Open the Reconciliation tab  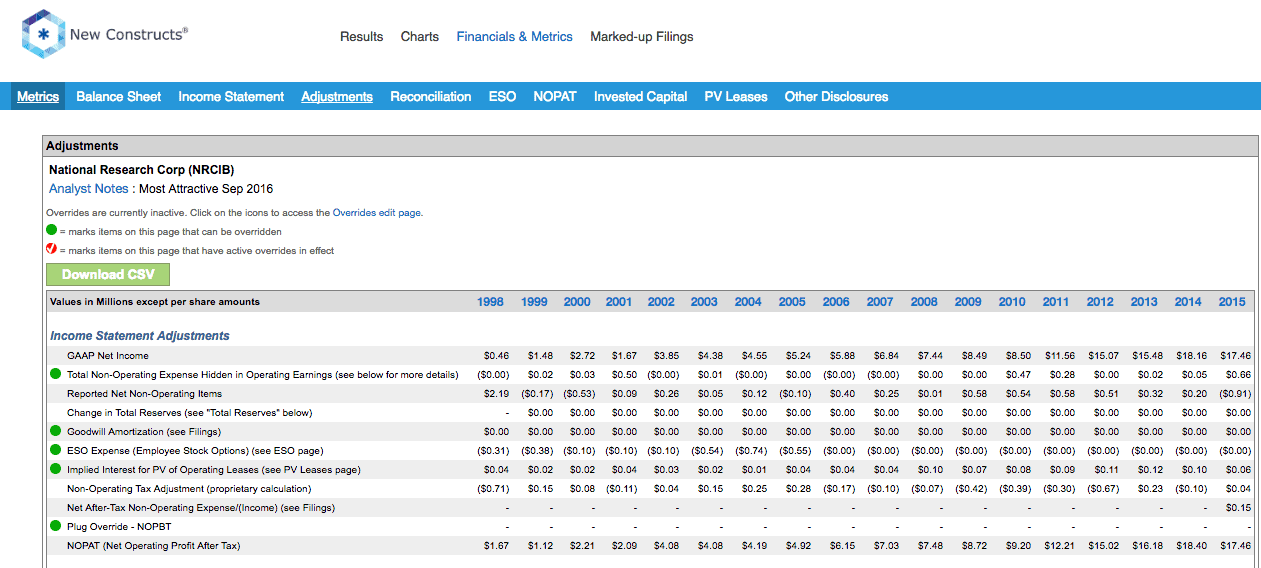[430, 97]
